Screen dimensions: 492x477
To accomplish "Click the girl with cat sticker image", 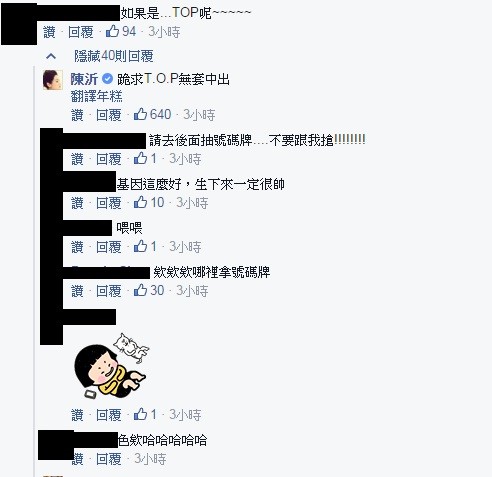I will tap(111, 365).
